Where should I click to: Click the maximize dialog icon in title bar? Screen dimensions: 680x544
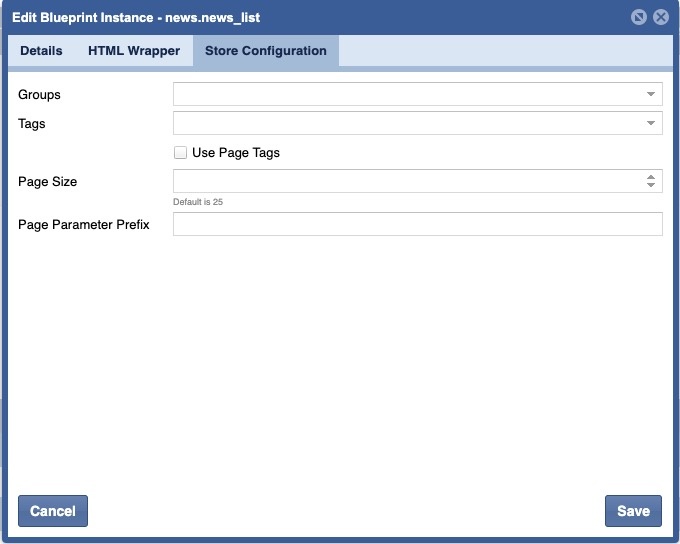[x=639, y=17]
